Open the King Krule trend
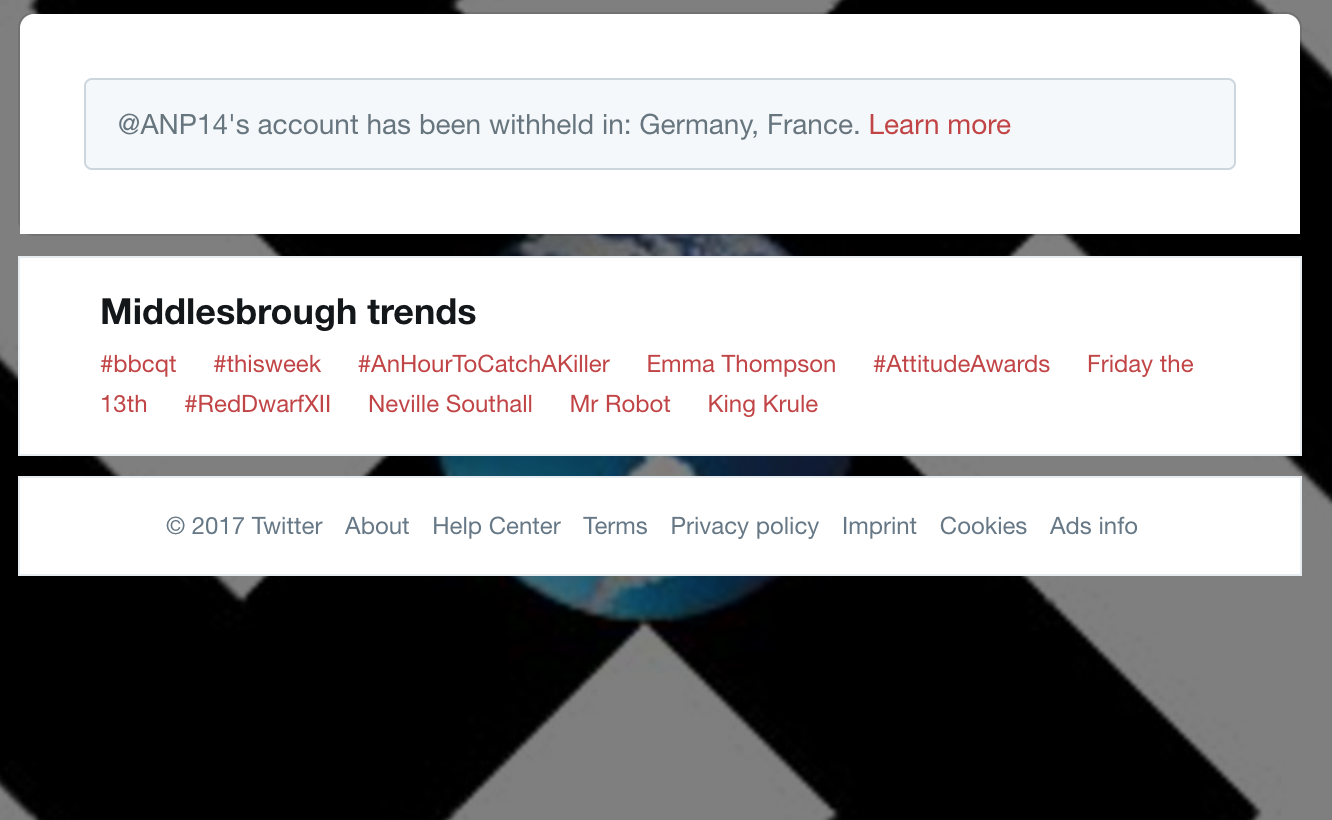 pyautogui.click(x=762, y=404)
